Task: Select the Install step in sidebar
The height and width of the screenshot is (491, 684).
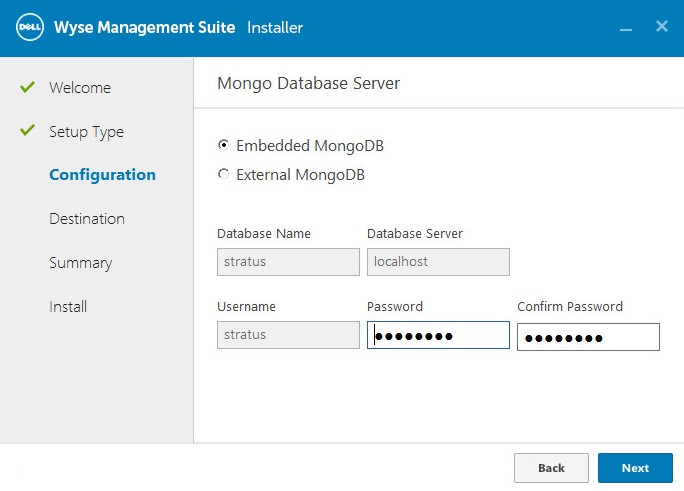Action: tap(68, 307)
